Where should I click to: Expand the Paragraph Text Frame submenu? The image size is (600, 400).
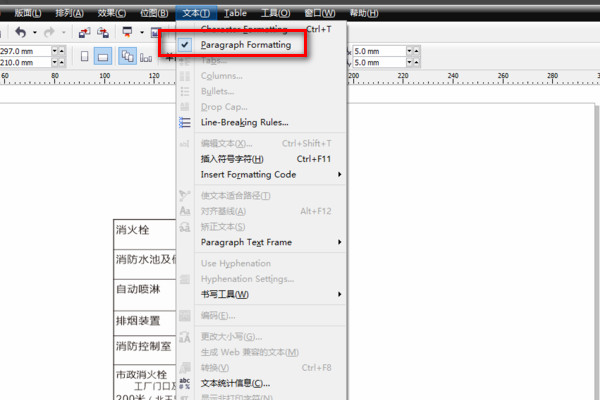tap(339, 242)
